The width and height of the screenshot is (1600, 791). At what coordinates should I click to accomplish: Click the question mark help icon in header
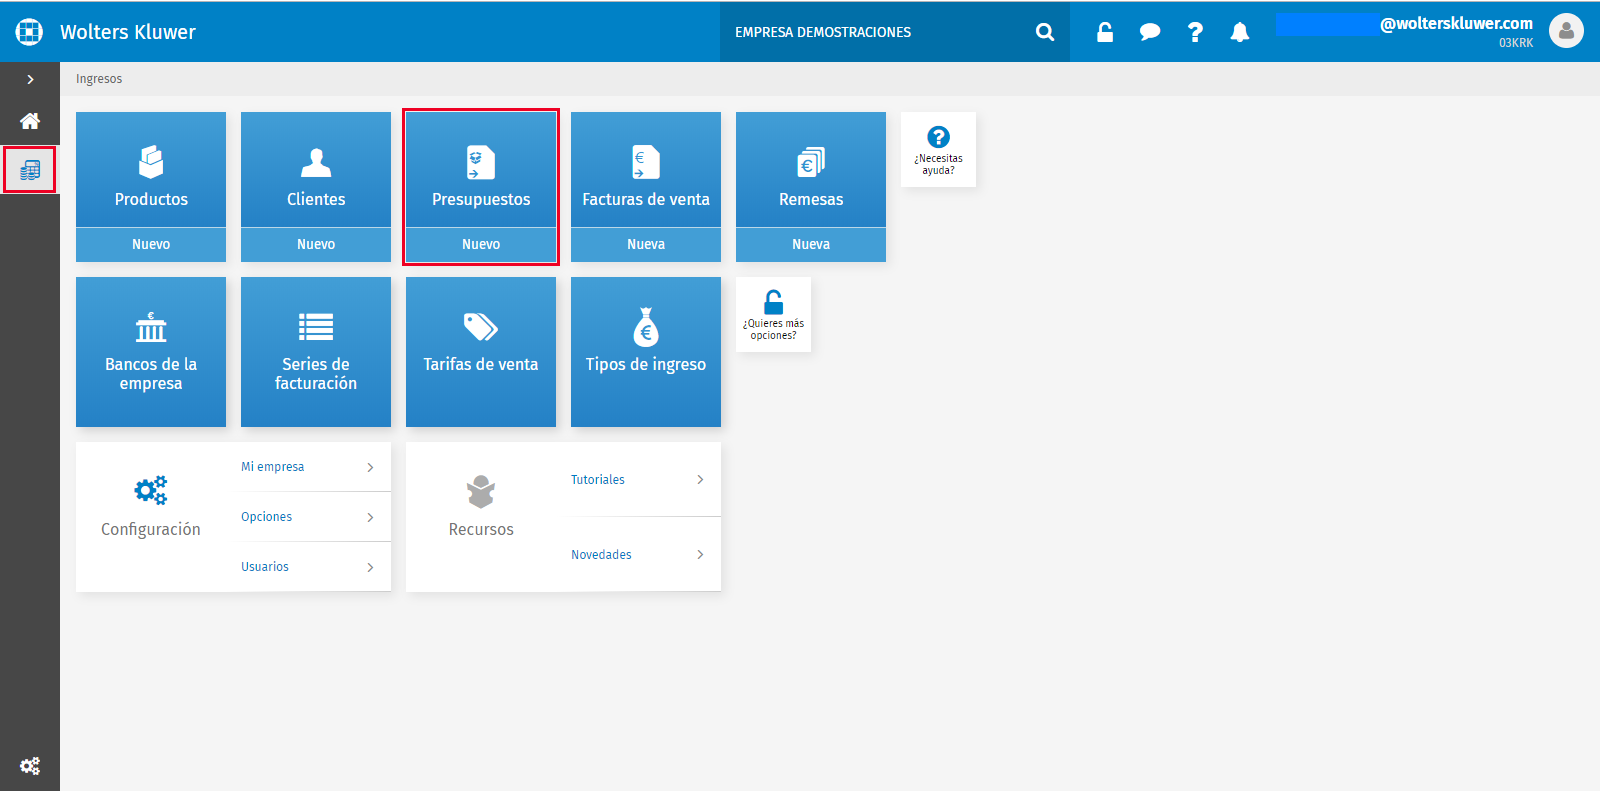1195,32
